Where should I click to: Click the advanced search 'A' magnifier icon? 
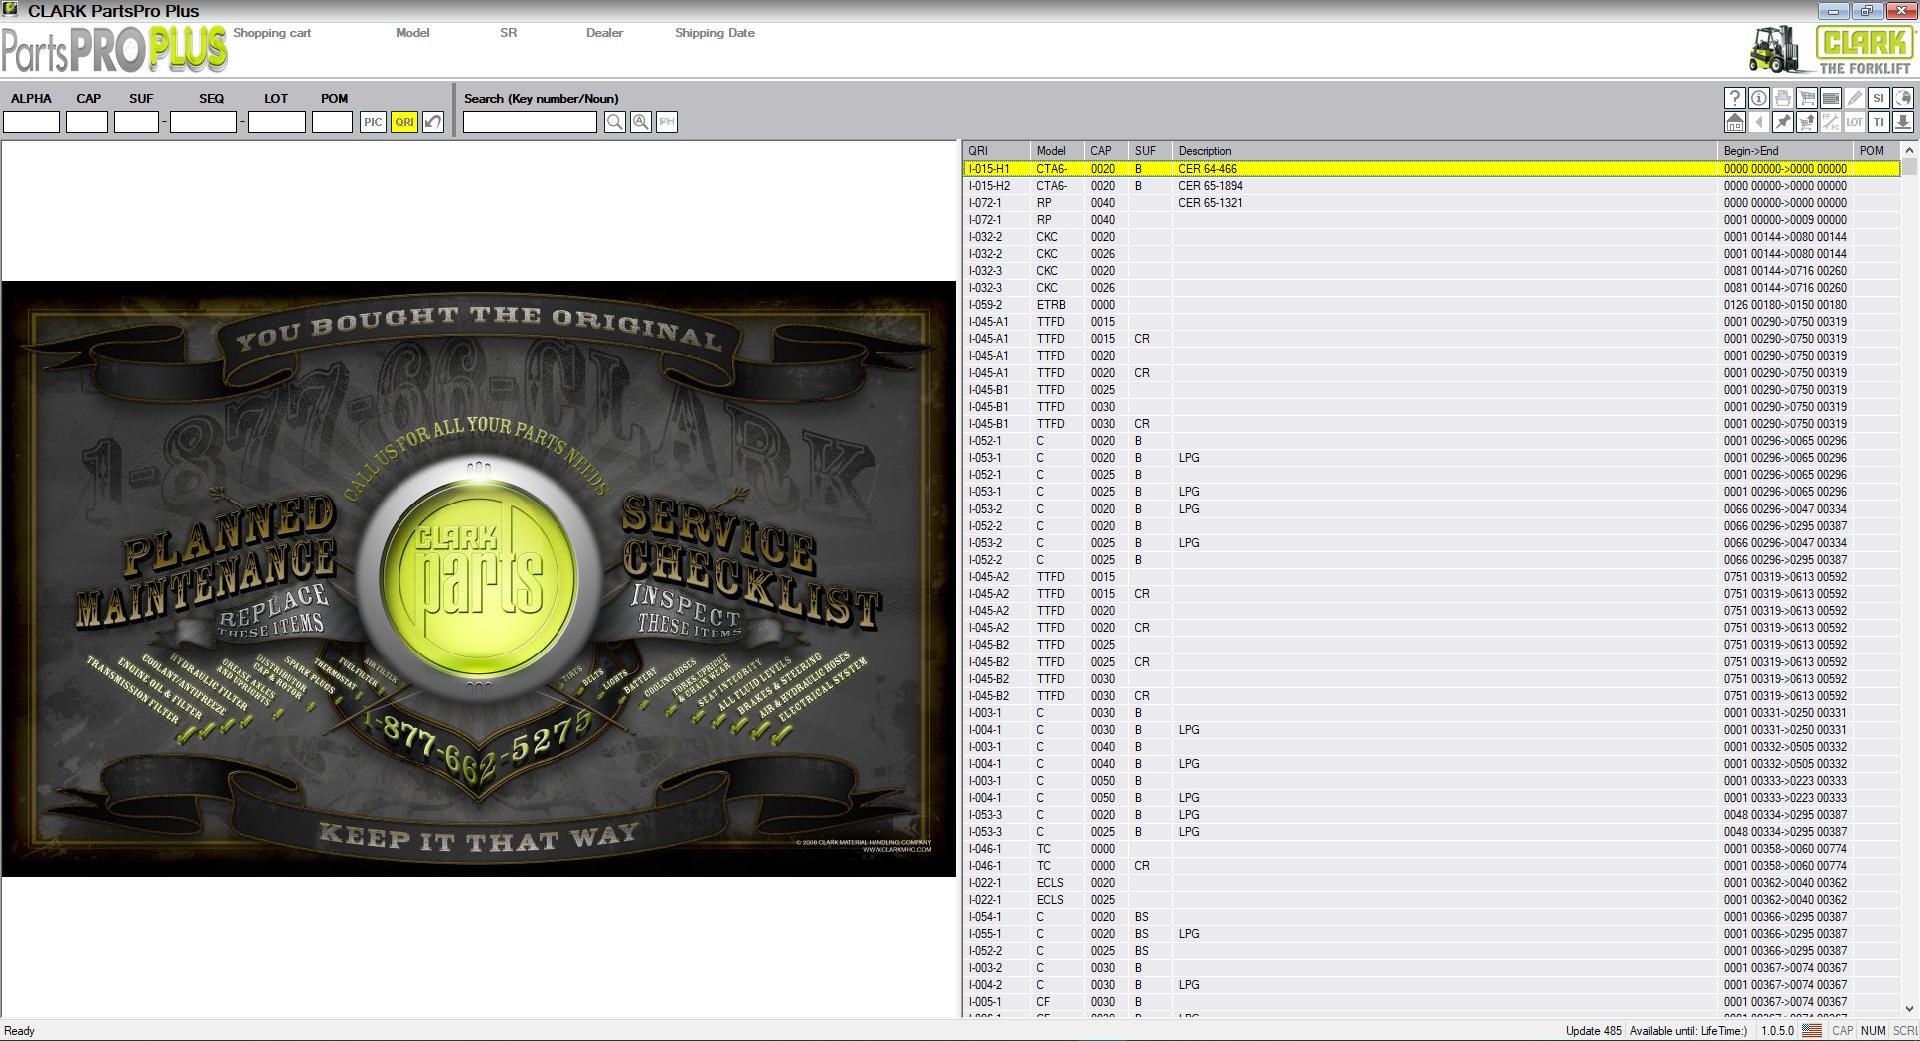[641, 122]
